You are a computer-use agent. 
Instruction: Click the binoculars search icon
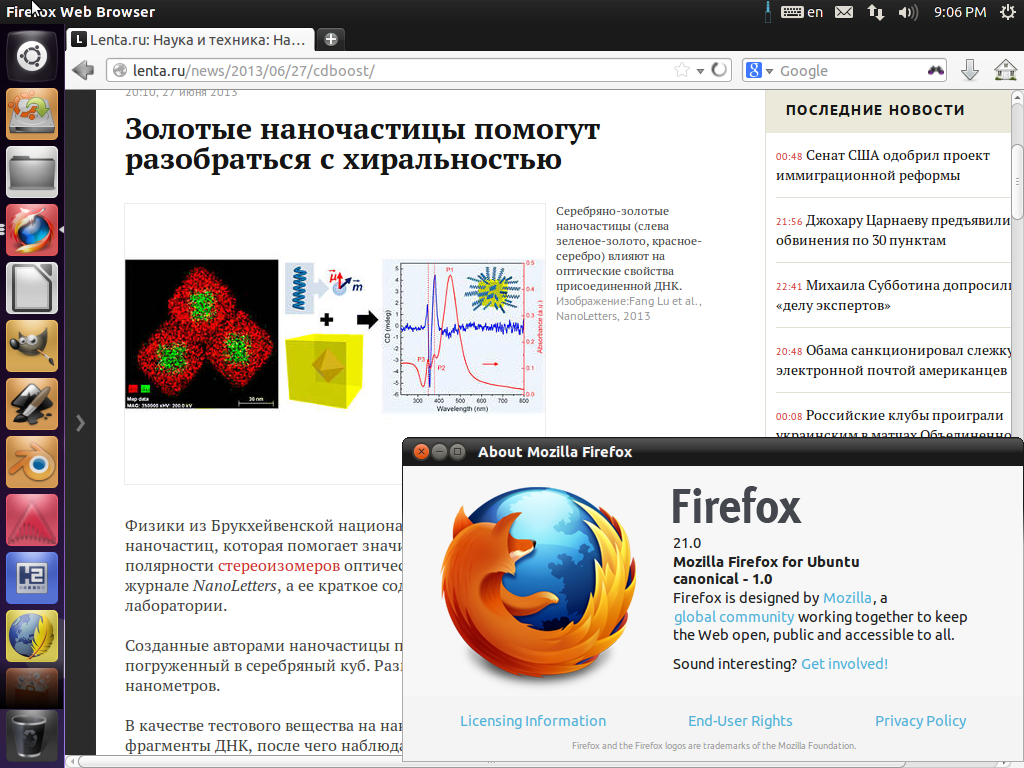coord(936,71)
